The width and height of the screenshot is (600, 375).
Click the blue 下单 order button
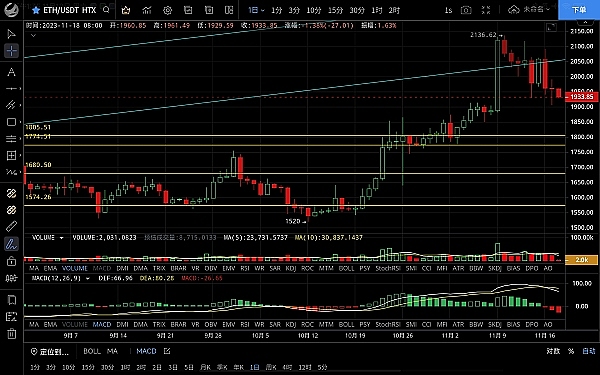click(x=579, y=10)
